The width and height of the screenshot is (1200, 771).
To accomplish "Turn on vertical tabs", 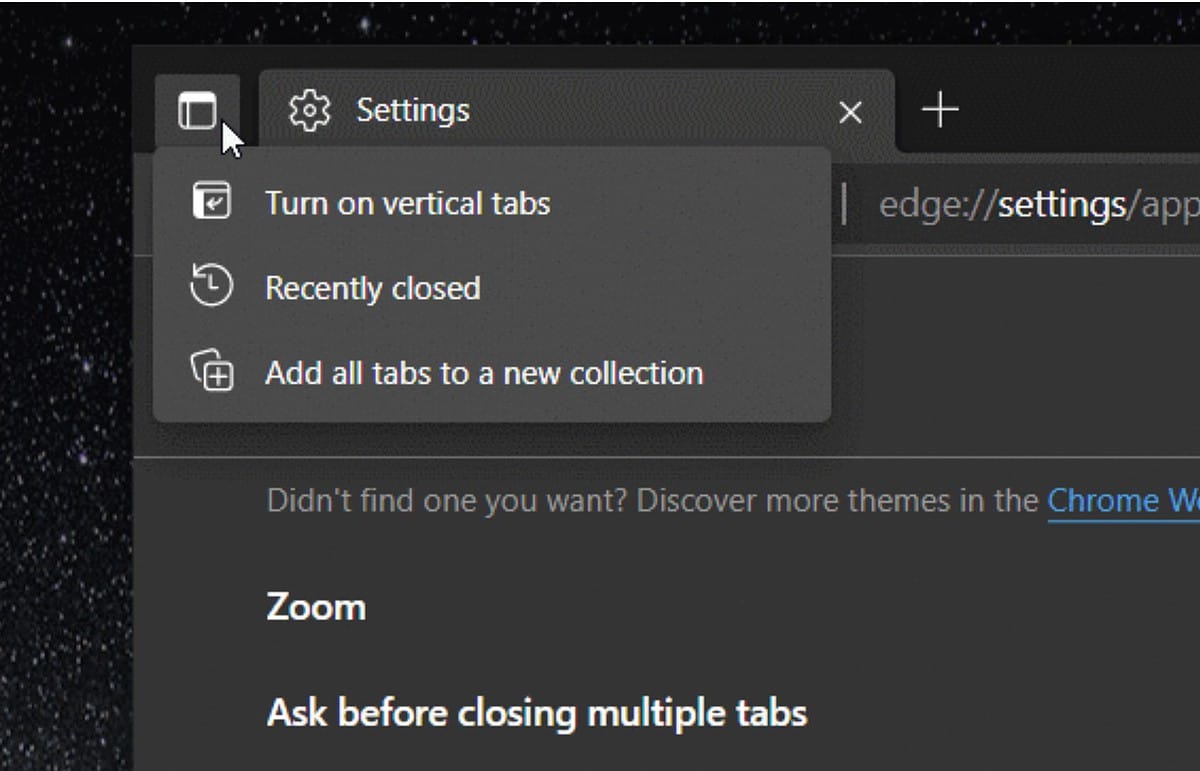I will [407, 202].
